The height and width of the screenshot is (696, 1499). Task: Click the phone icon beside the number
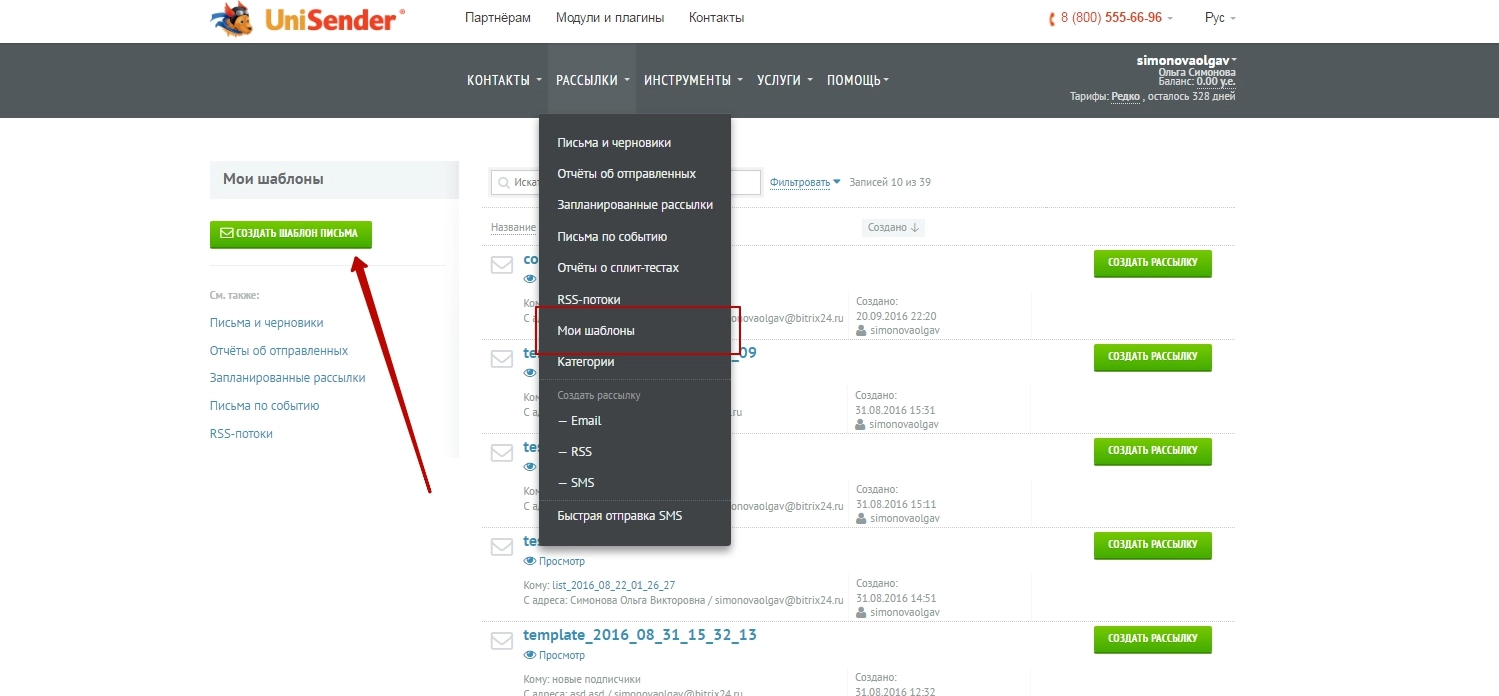point(1052,19)
